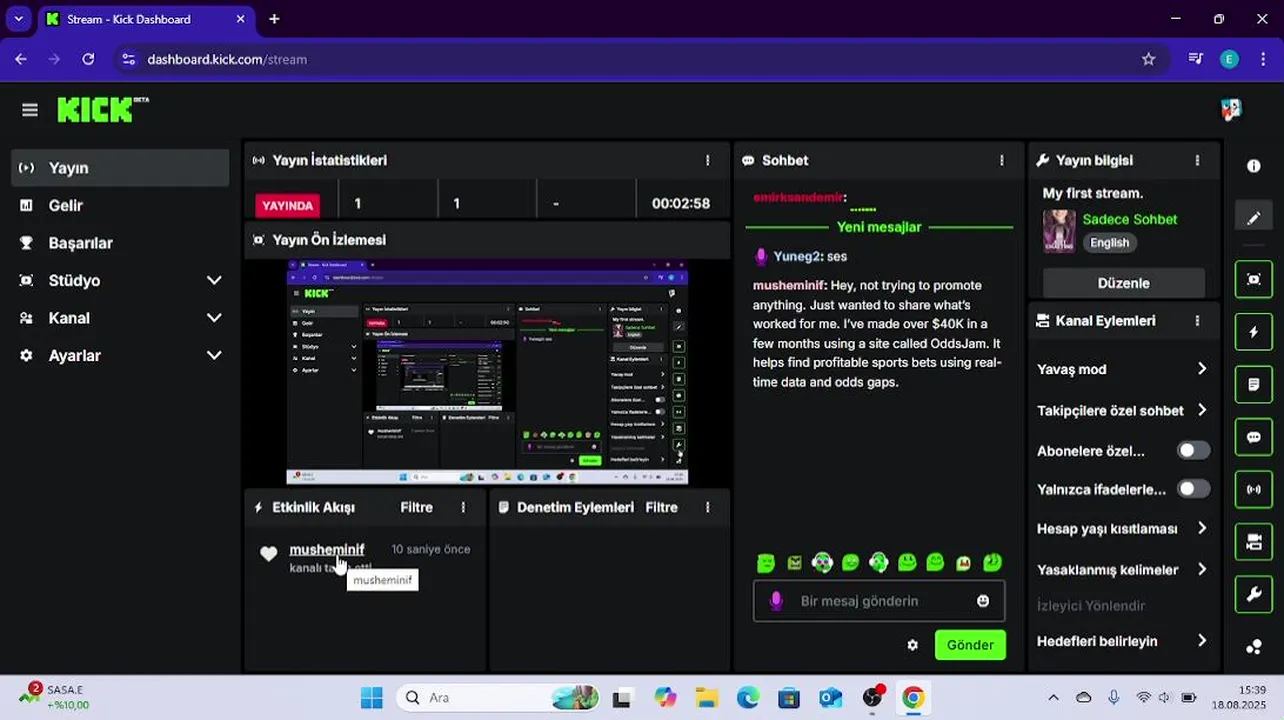
Task: Click the Kick logo
Action: tap(102, 109)
